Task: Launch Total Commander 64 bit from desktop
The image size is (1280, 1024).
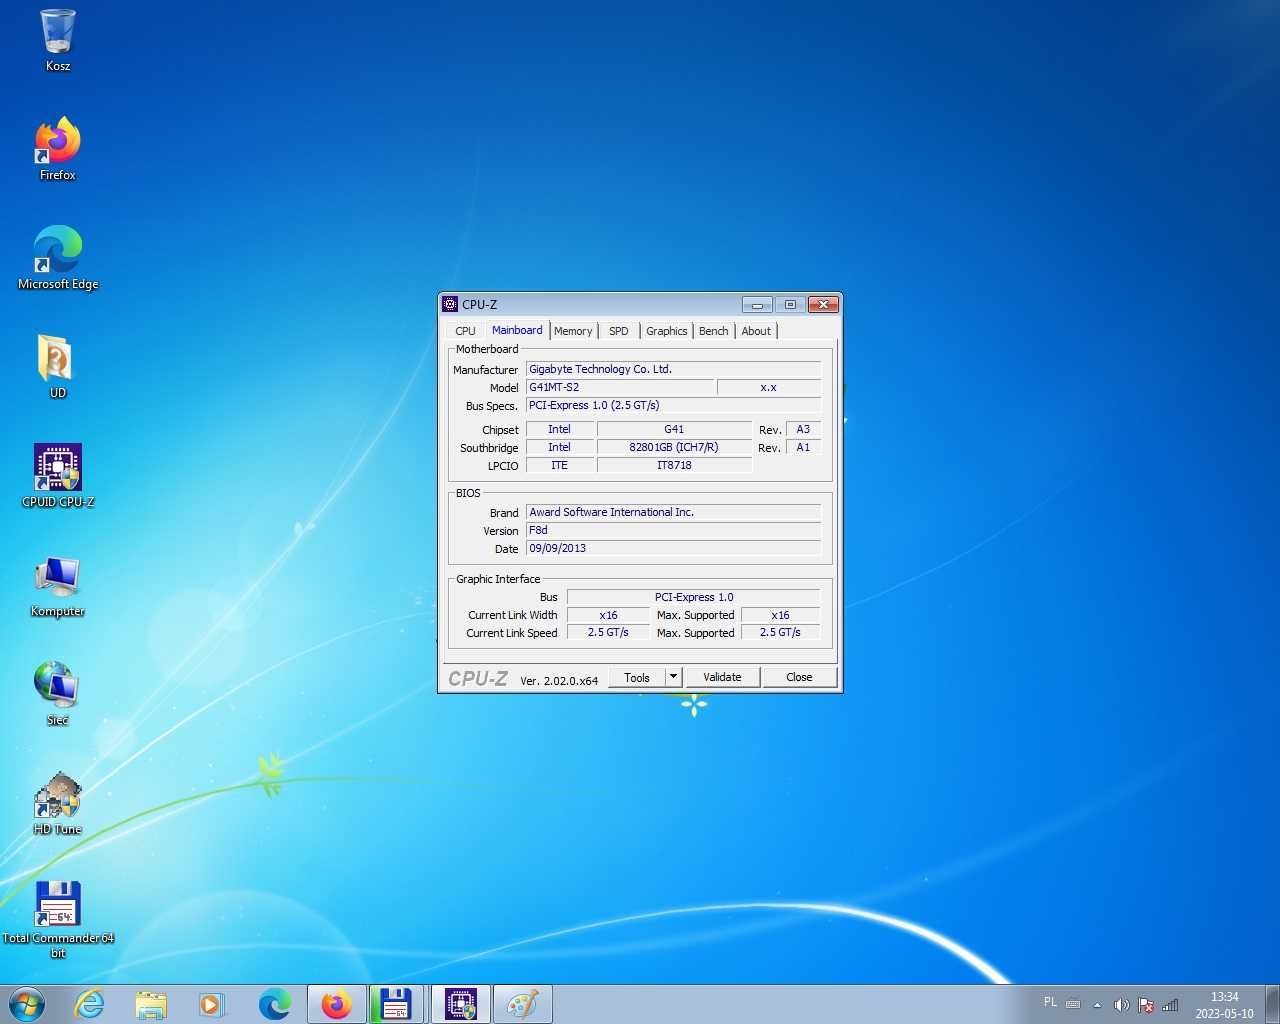Action: (x=58, y=919)
